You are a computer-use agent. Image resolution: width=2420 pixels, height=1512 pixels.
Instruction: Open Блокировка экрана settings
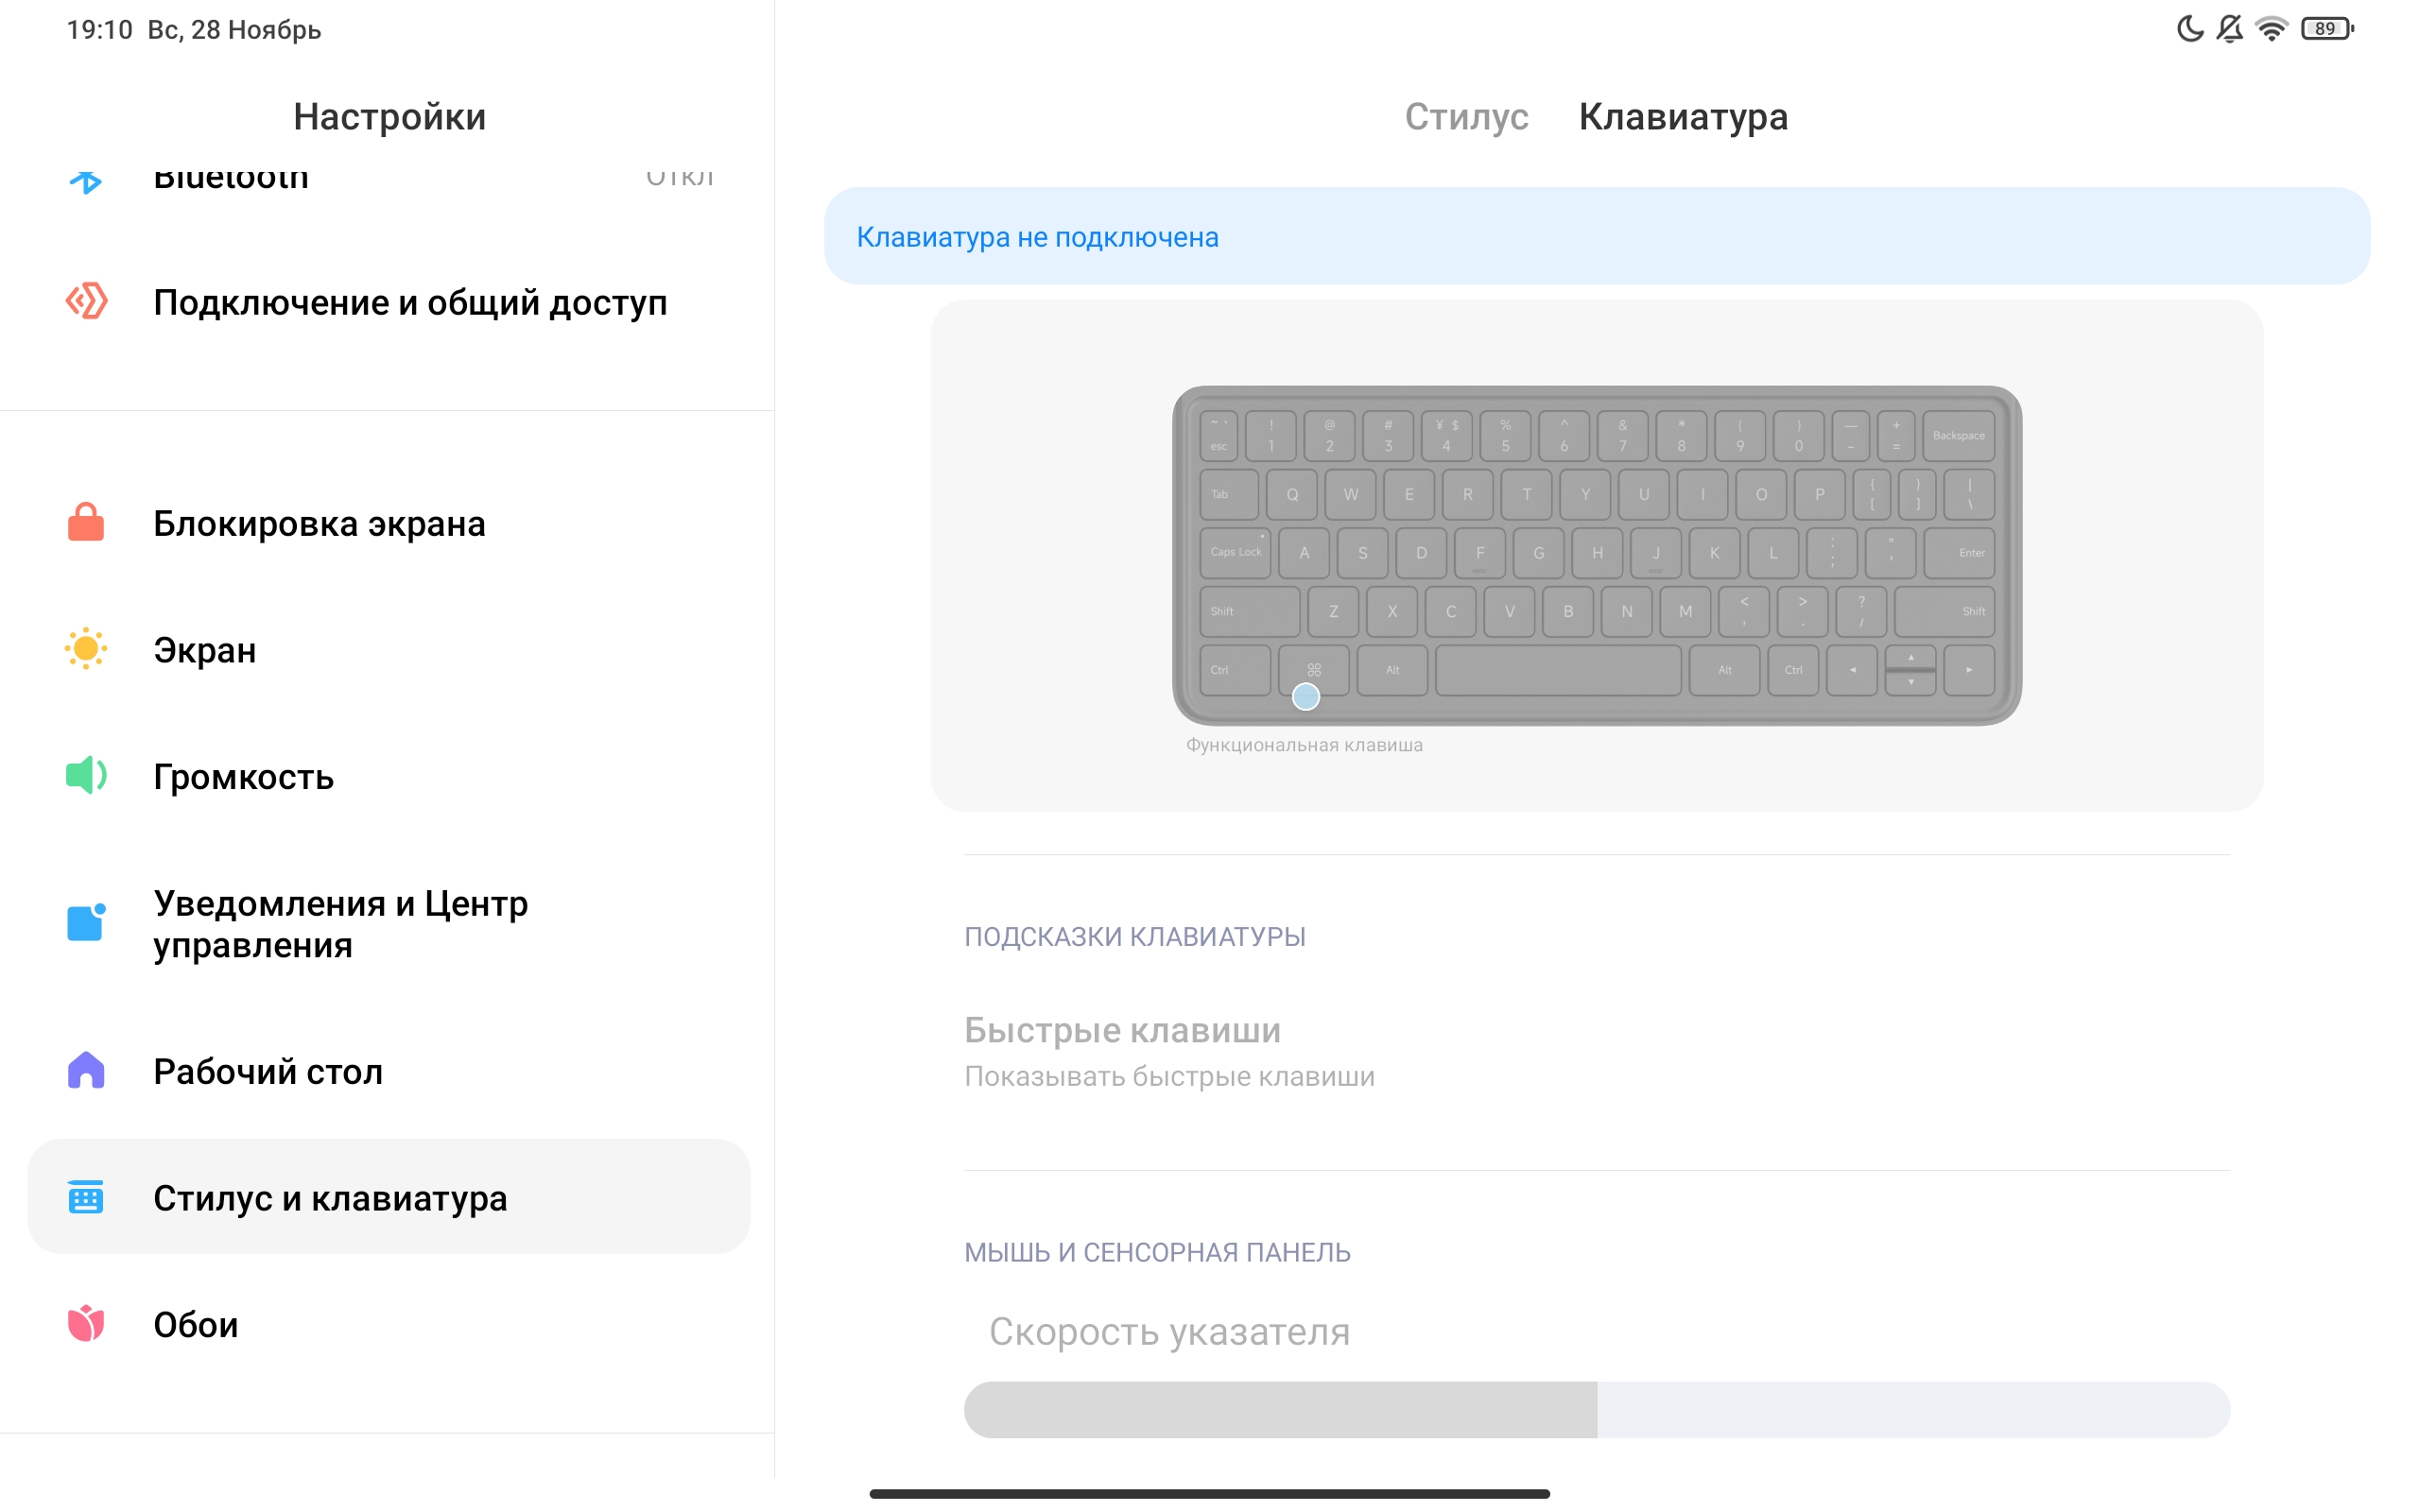click(x=319, y=523)
